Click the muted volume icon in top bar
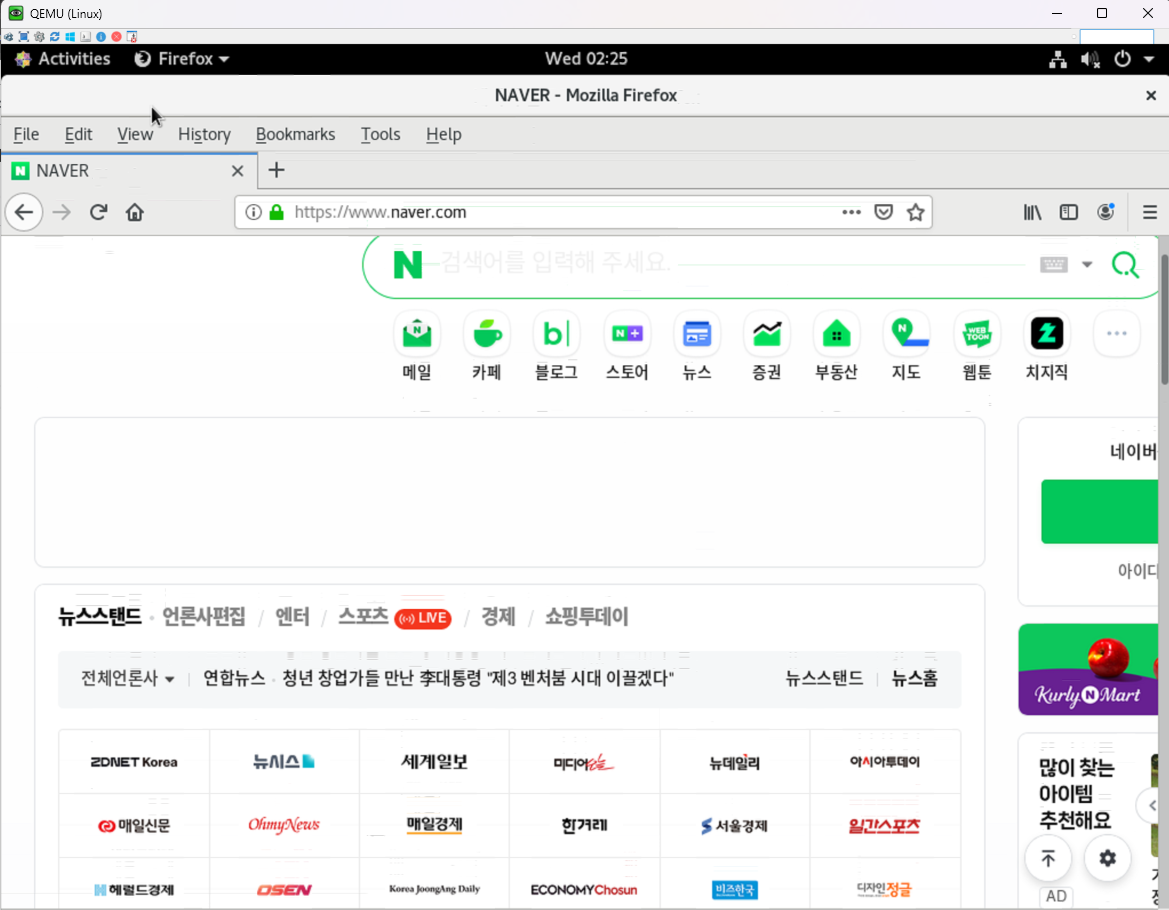The image size is (1169, 910). click(x=1090, y=60)
